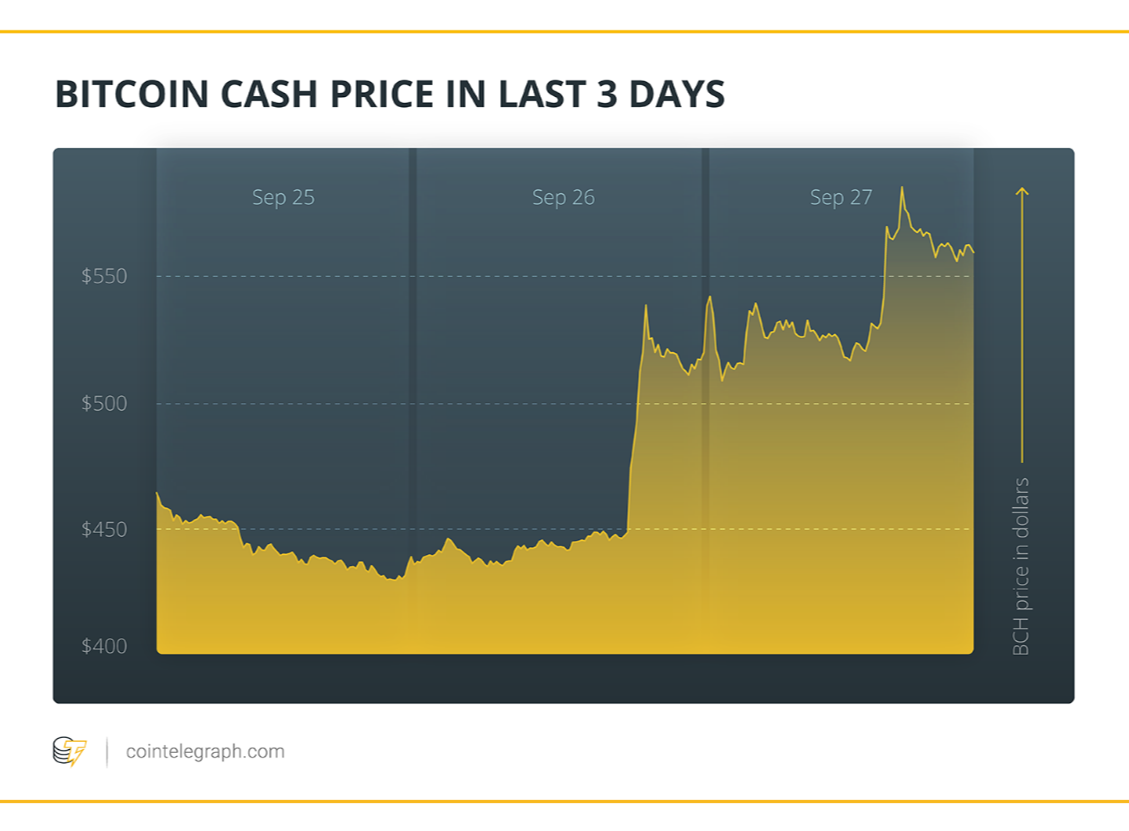Click the $550 price axis label

104,276
